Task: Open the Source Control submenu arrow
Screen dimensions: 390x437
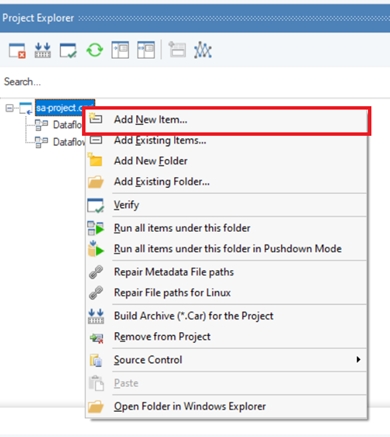Action: coord(358,359)
